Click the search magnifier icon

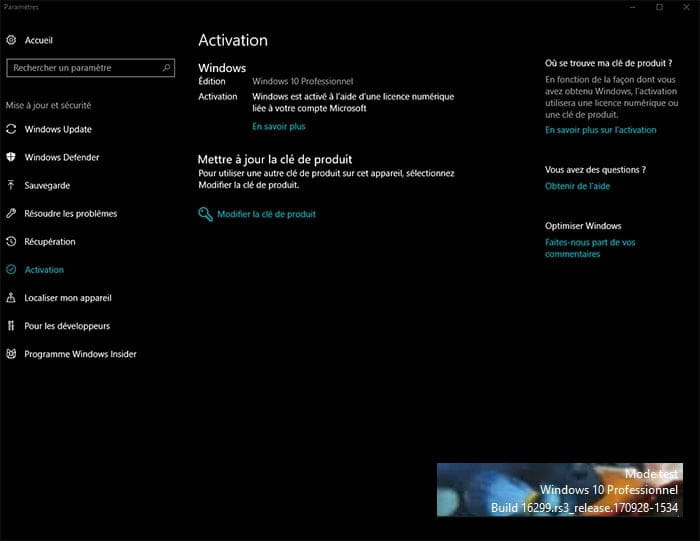[x=166, y=68]
